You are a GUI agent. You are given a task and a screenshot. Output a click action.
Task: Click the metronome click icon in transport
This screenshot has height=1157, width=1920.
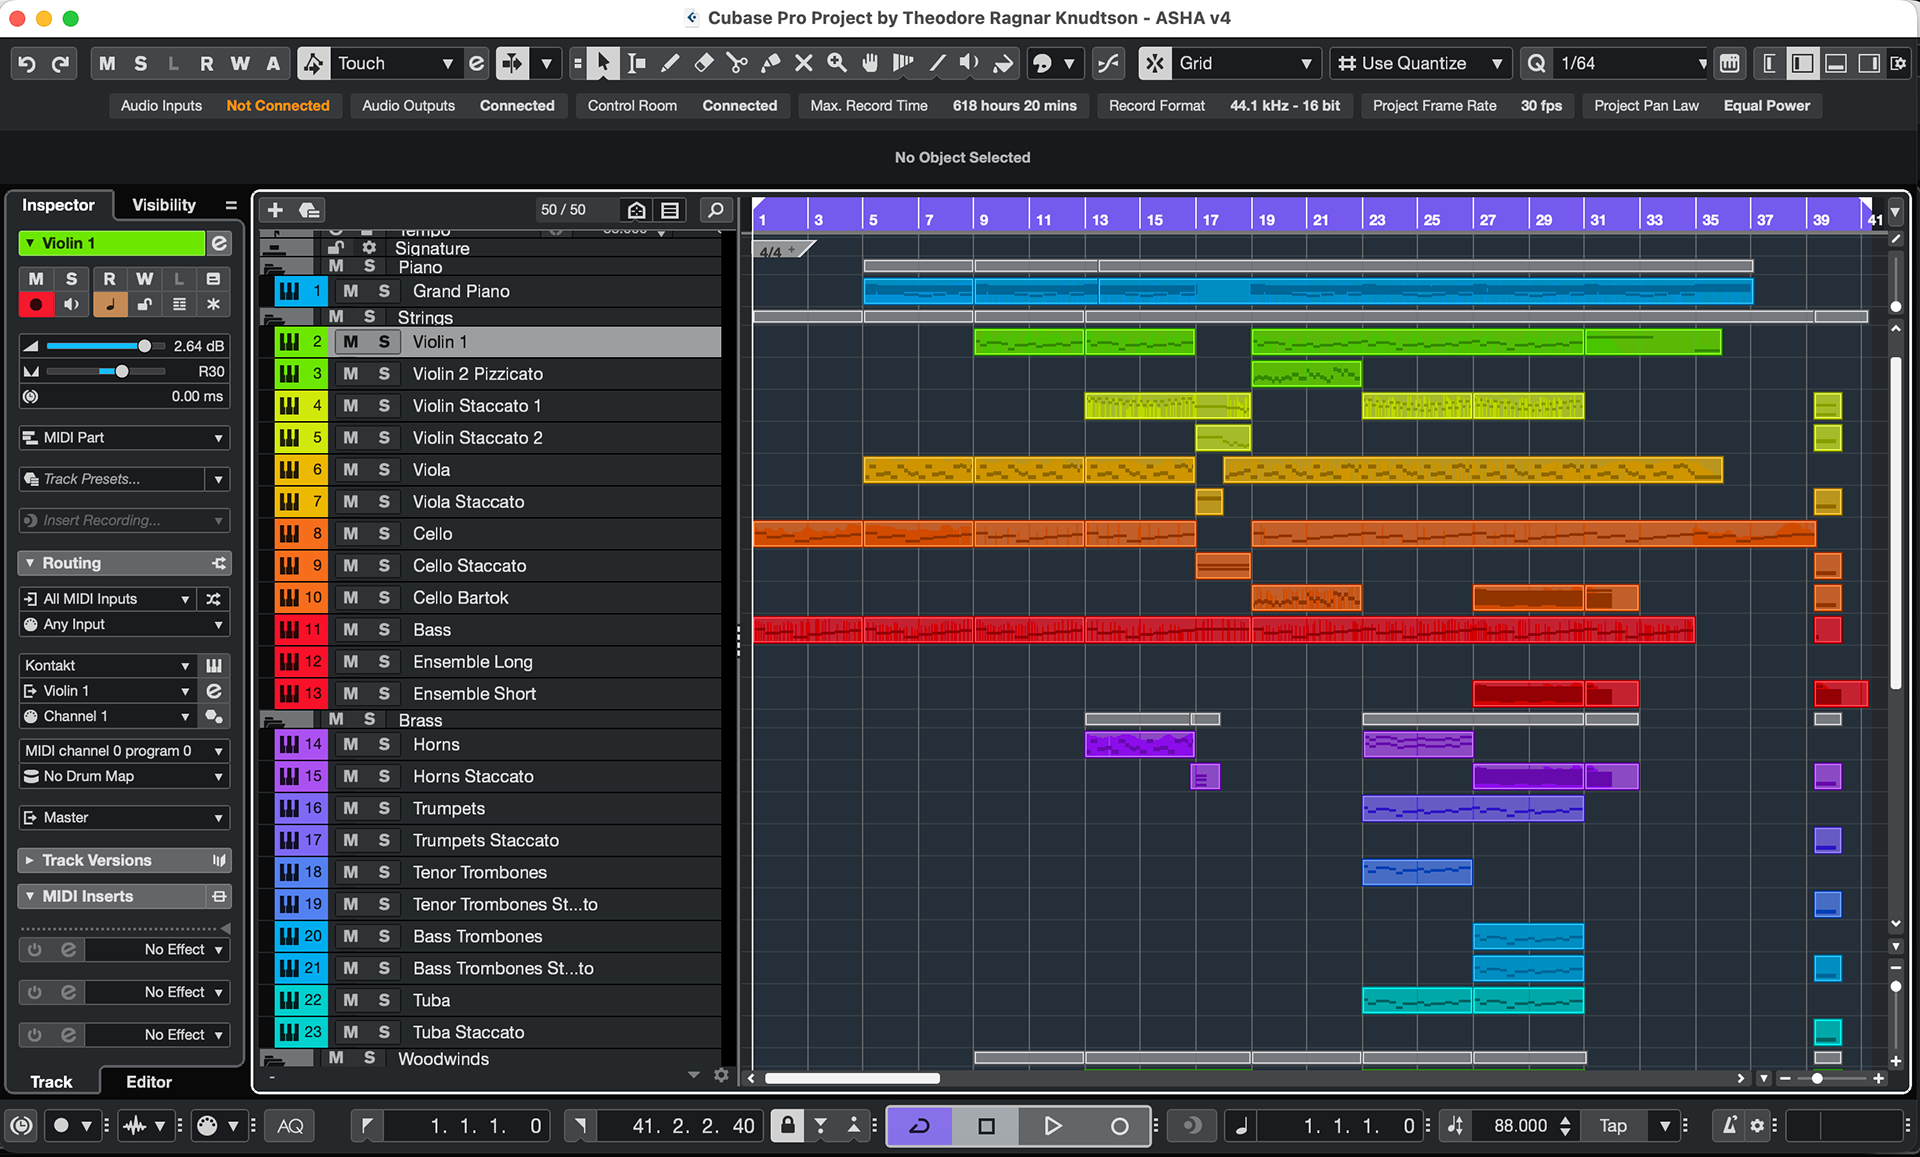[1728, 1126]
